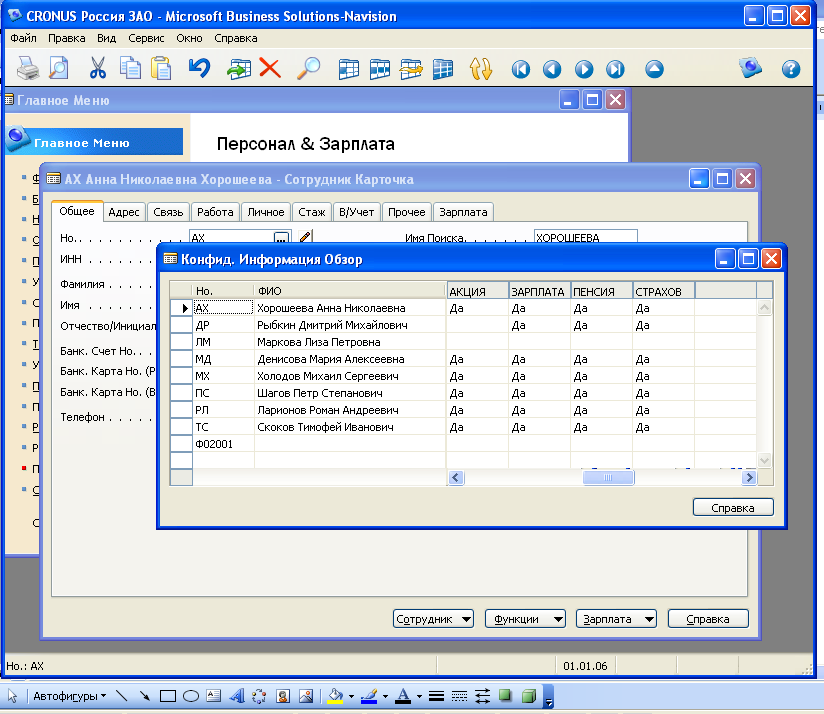Viewport: 824px width, 714px height.
Task: Switch to the В/Учет tab
Action: tap(355, 212)
